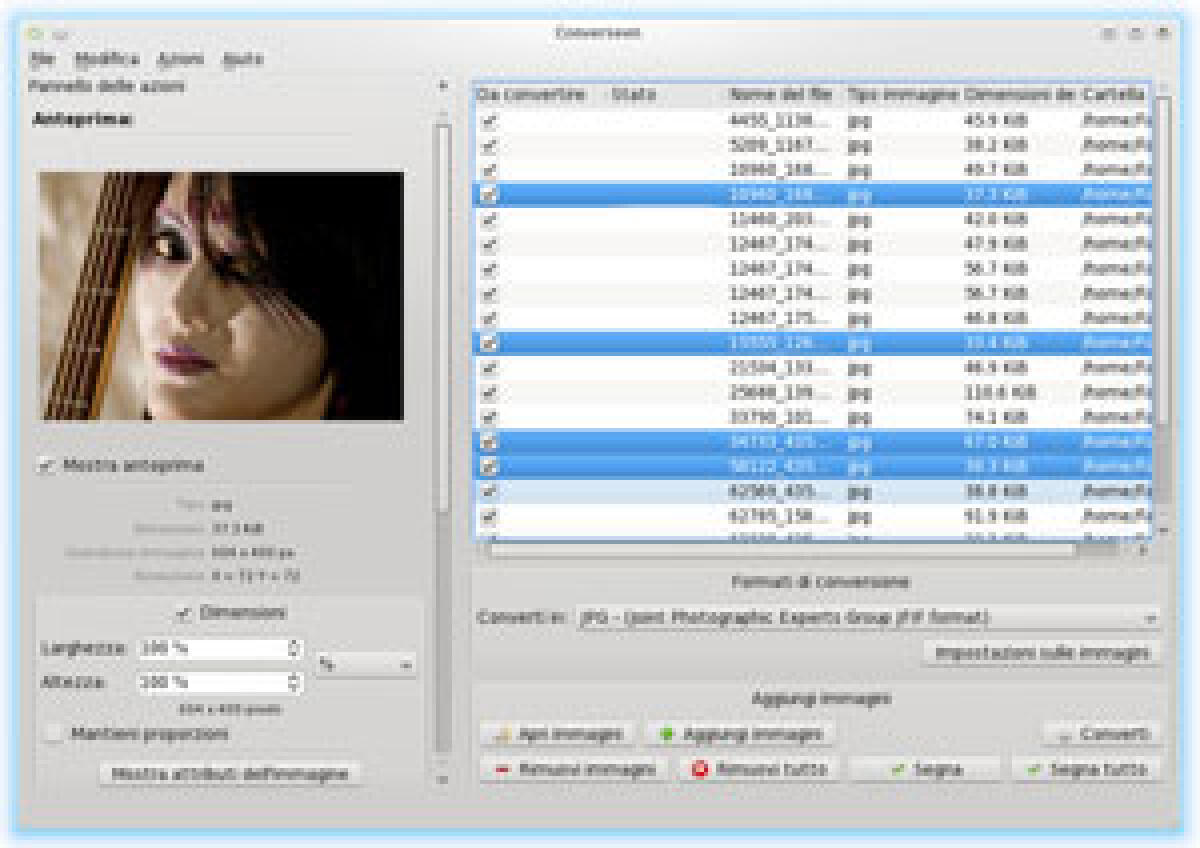Uncheck the checkbox of the 74.1 KiB row

(489, 416)
